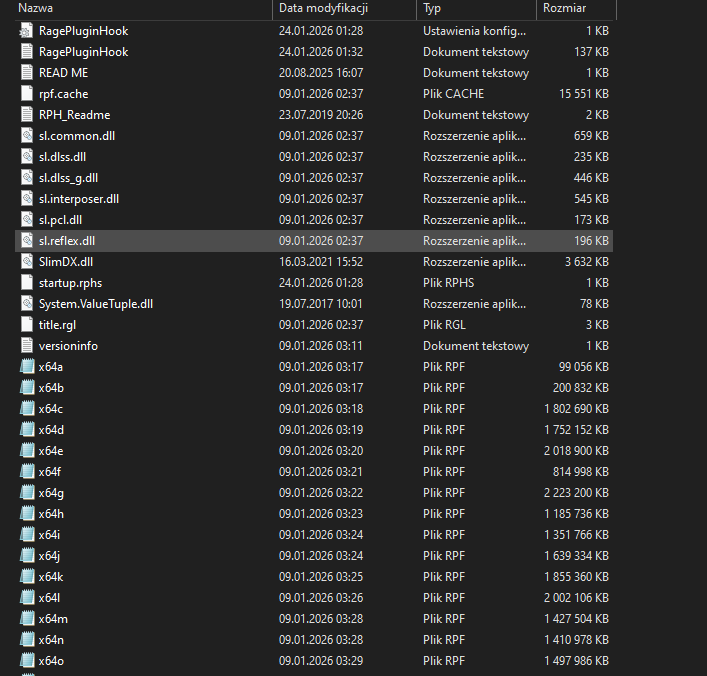Click the System.ValueTuple.dll icon
This screenshot has width=707, height=676.
tap(27, 304)
